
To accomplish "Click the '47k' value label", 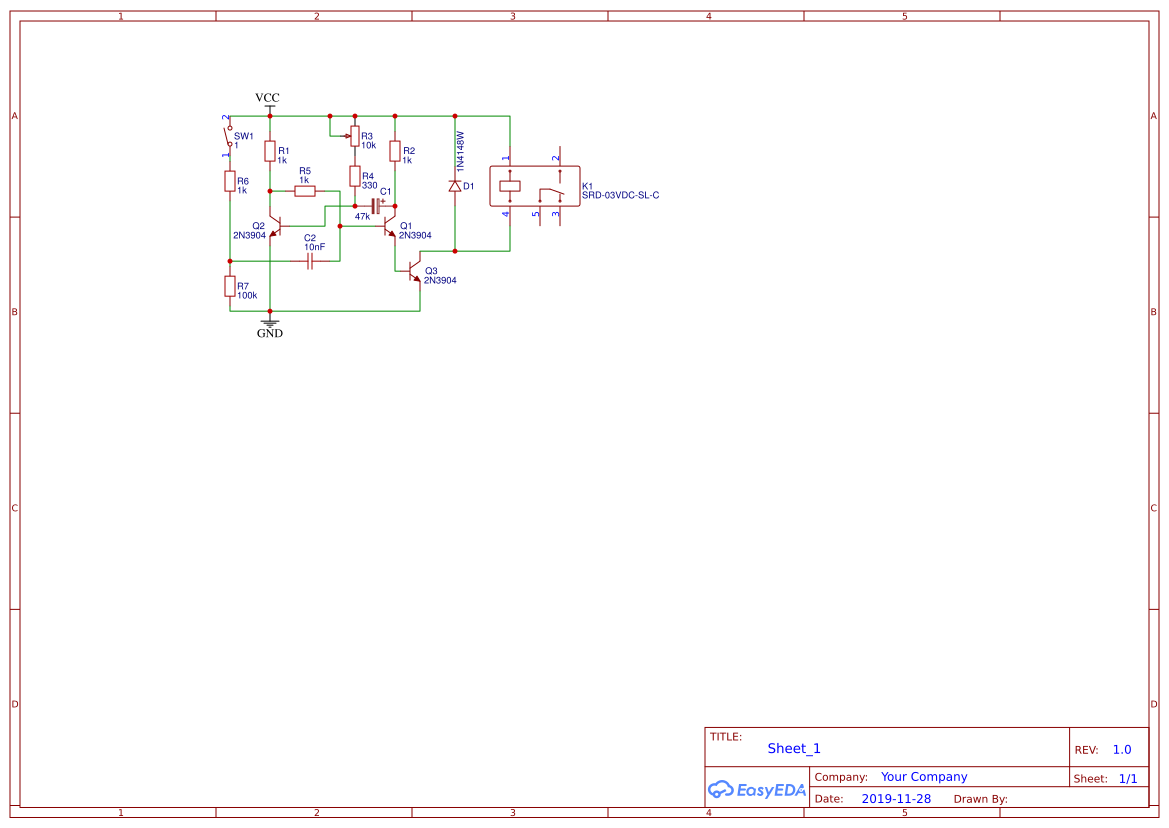I will tap(362, 217).
